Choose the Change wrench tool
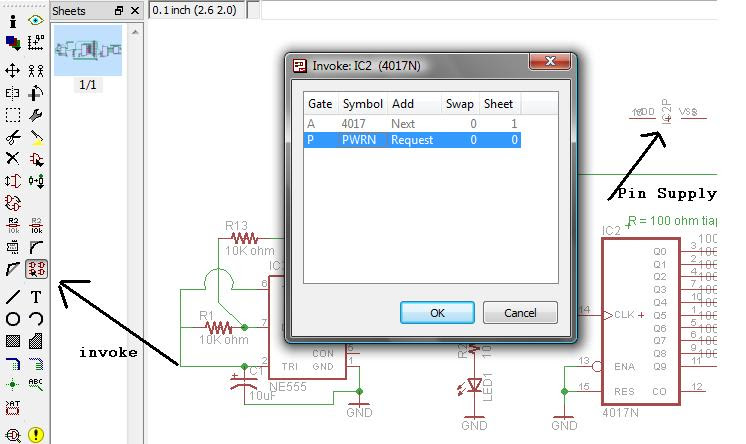This screenshot has width=746, height=444. 36,115
